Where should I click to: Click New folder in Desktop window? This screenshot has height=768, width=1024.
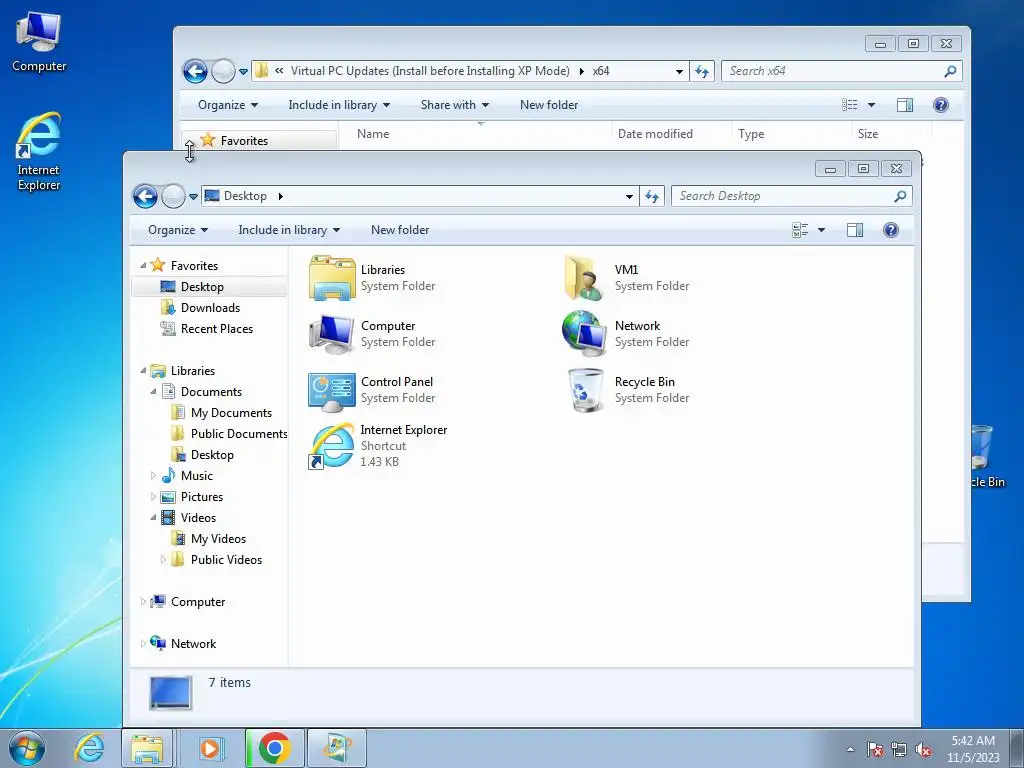(400, 230)
